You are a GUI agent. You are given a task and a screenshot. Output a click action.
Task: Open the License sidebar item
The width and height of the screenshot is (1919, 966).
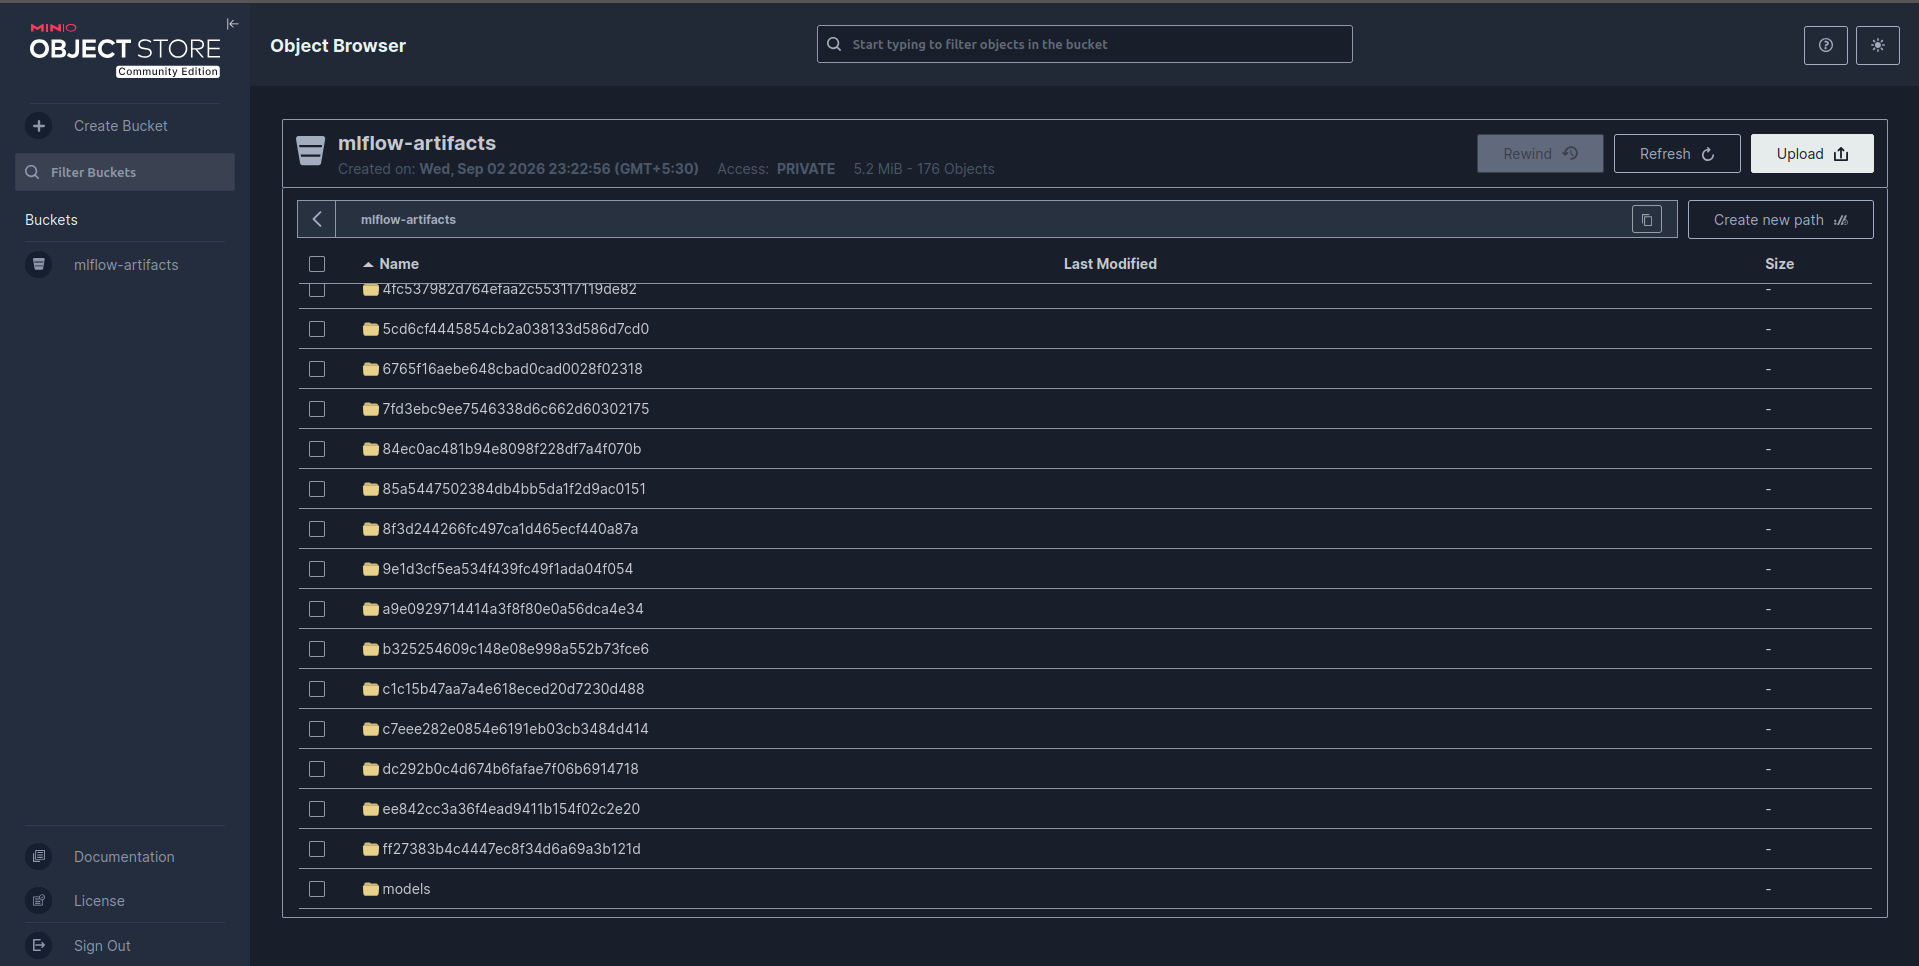pyautogui.click(x=99, y=901)
